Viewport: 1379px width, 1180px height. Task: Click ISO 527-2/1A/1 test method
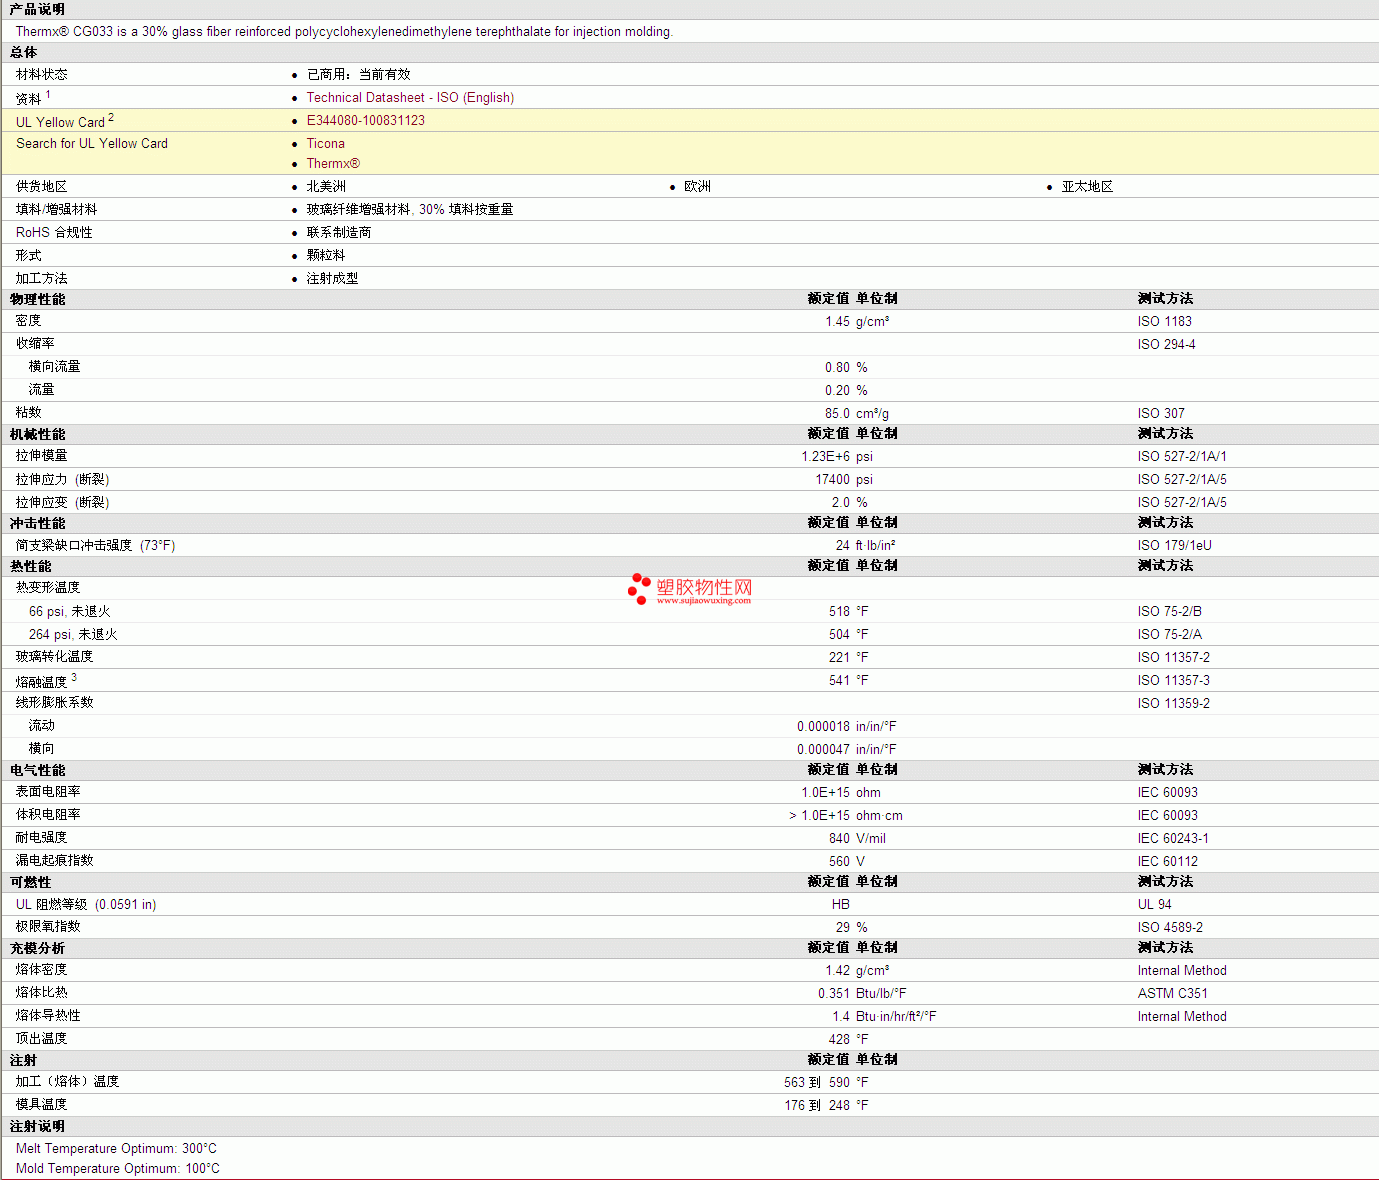1182,457
